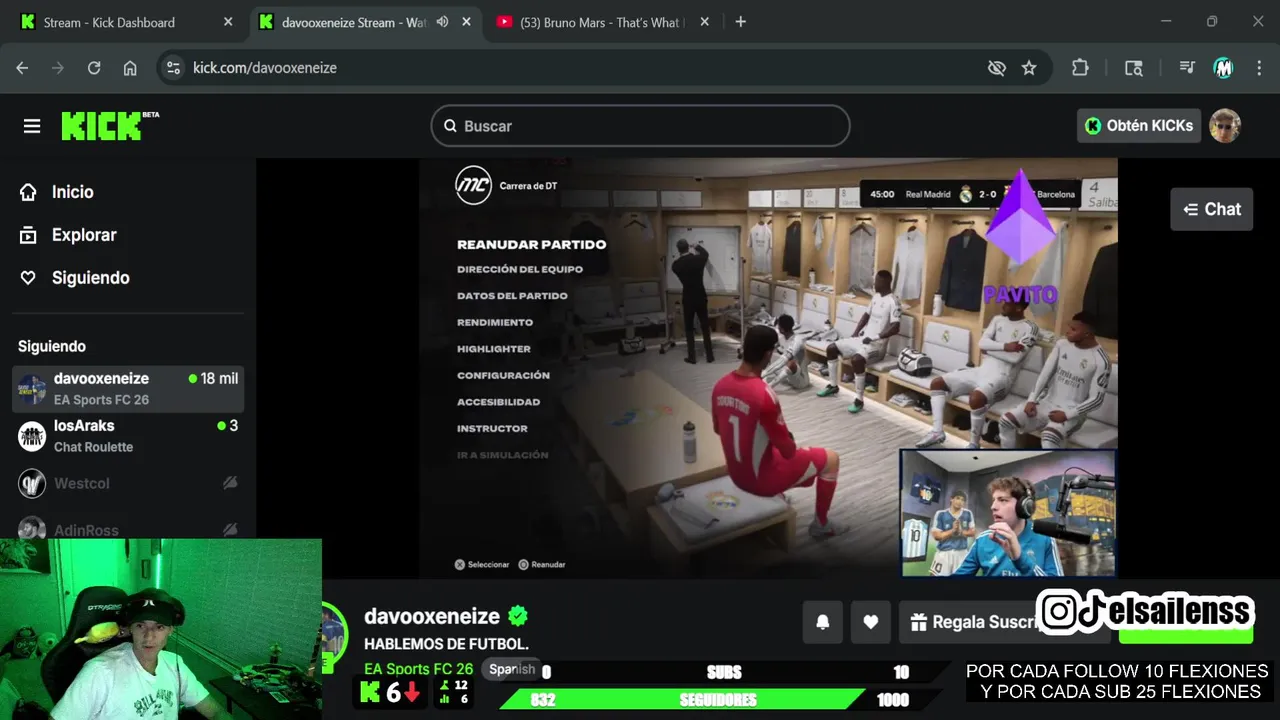Open the Chrome profile M avatar
The height and width of the screenshot is (720, 1280).
pos(1223,68)
